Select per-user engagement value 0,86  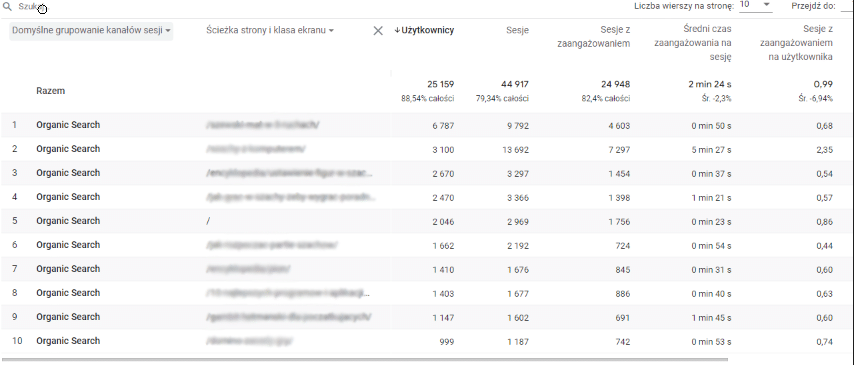click(825, 222)
